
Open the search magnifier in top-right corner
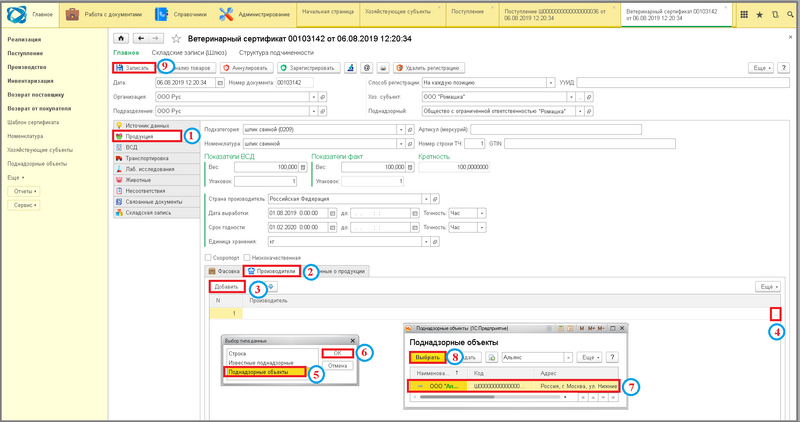click(790, 15)
